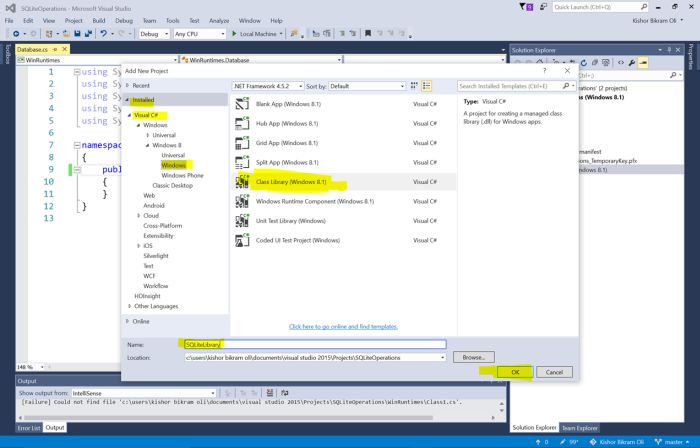Click the View Code icon in Solution Explorer
Screen dimensions: 700x448
coord(621,62)
